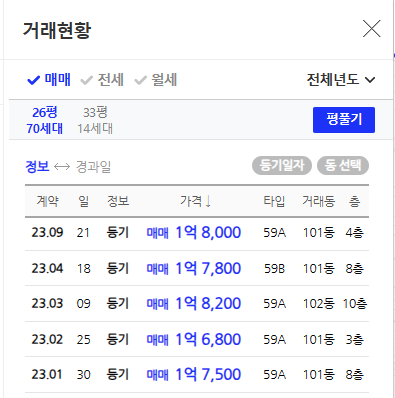Viewport: 395px width, 398px height.
Task: Click day 21 in the 23.09 row
Action: (x=83, y=233)
